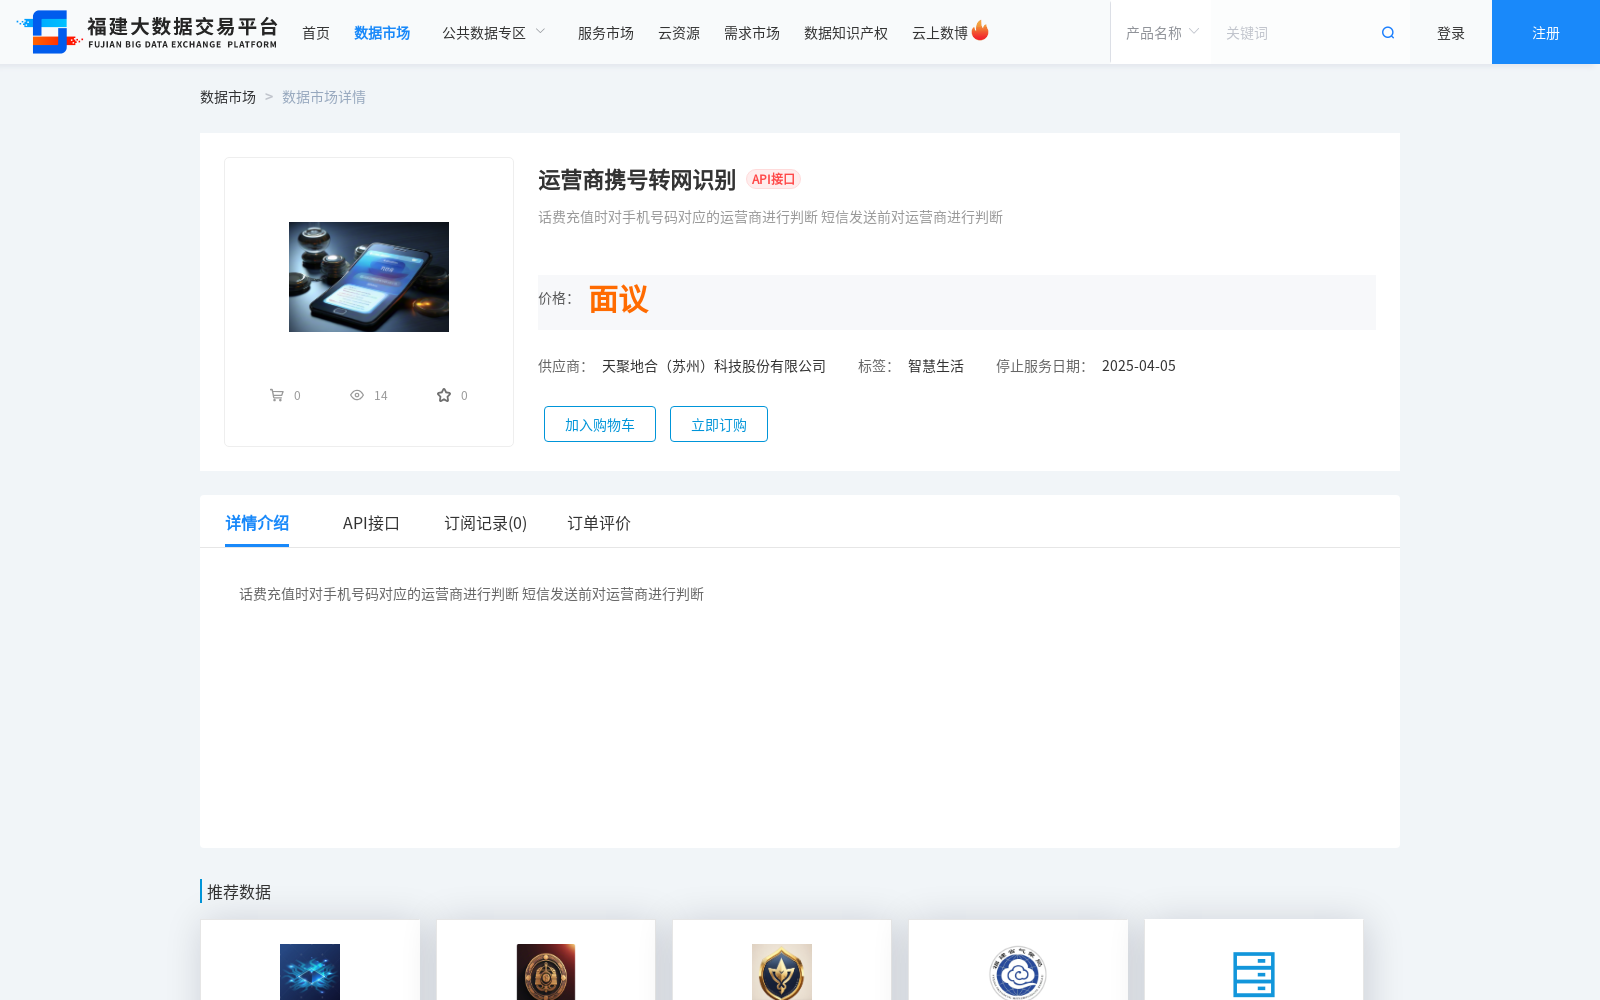1600x1000 pixels.
Task: Open 数据知识产权 navigation item
Action: [846, 33]
